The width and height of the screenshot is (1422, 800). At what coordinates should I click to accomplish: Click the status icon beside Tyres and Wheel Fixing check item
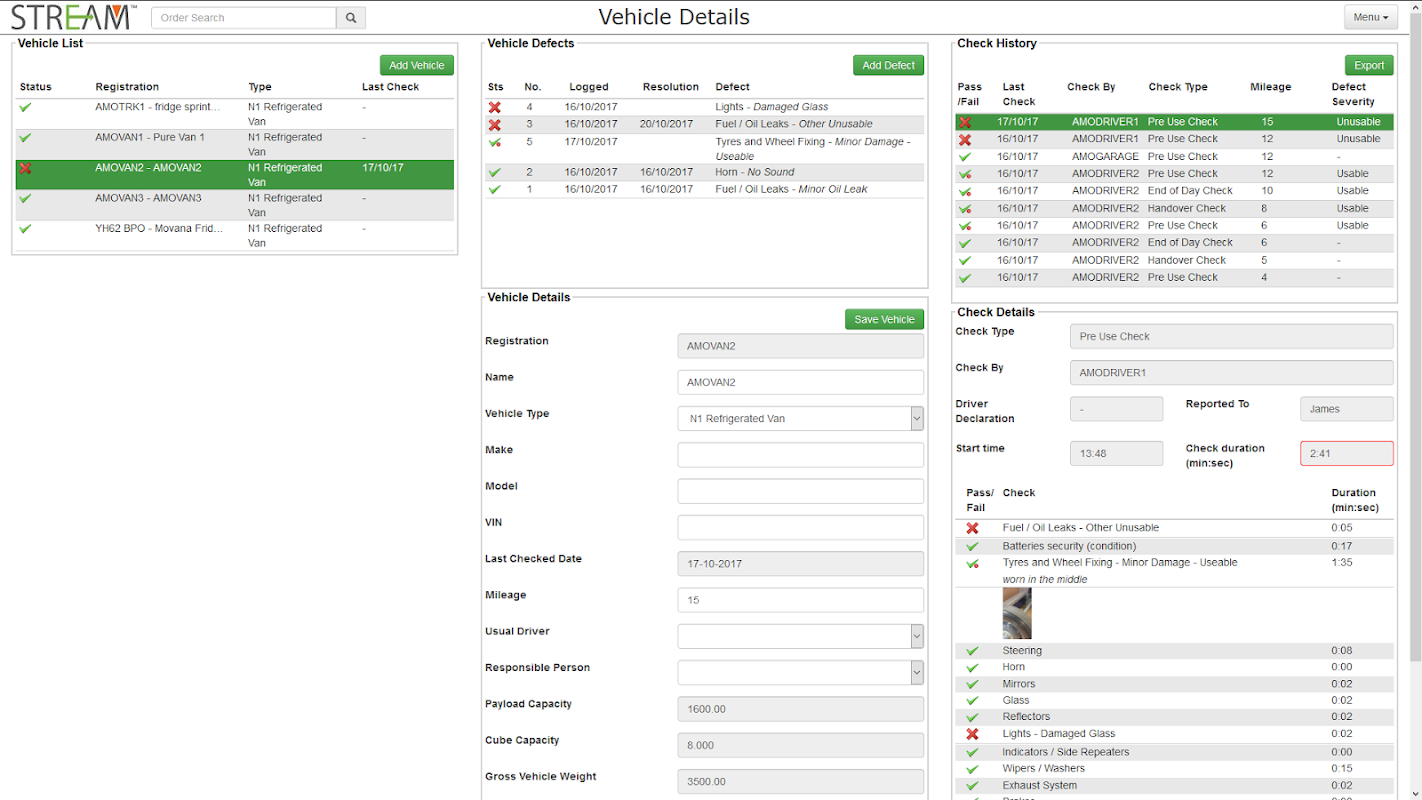pyautogui.click(x=972, y=564)
